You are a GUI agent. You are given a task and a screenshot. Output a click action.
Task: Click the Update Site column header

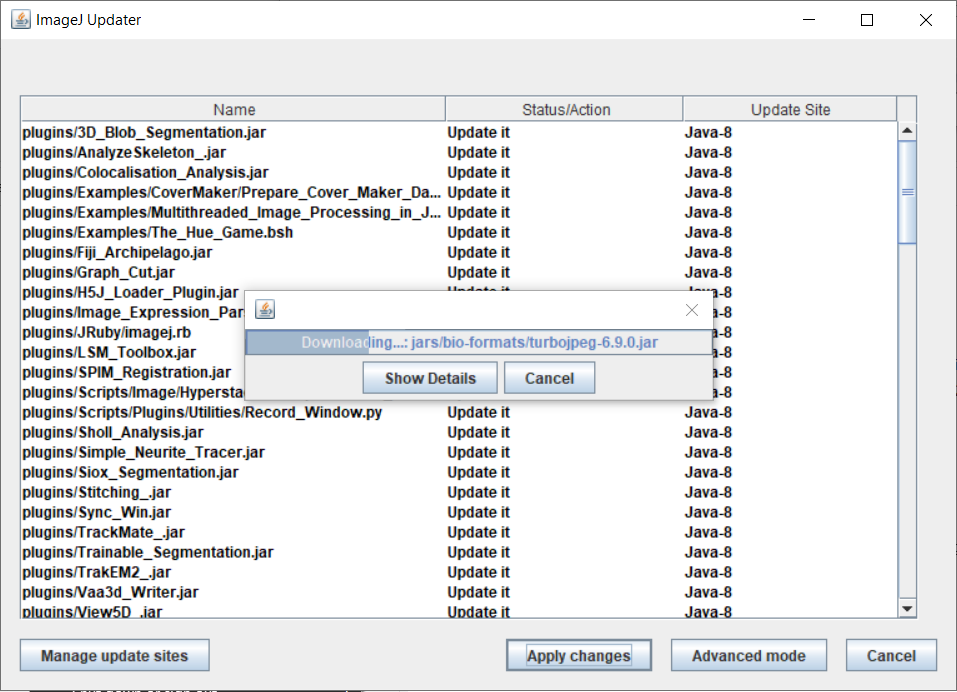pos(790,110)
